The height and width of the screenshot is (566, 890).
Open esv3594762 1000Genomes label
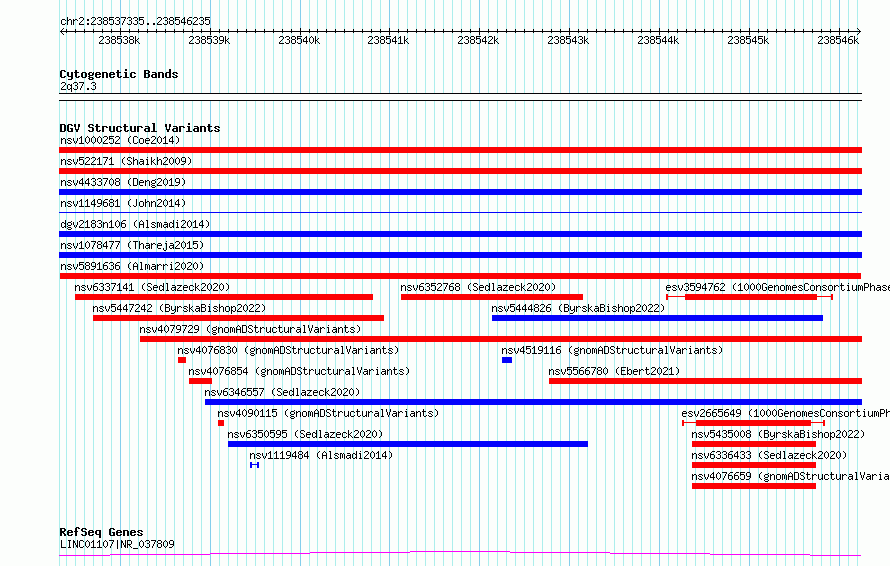pos(778,287)
